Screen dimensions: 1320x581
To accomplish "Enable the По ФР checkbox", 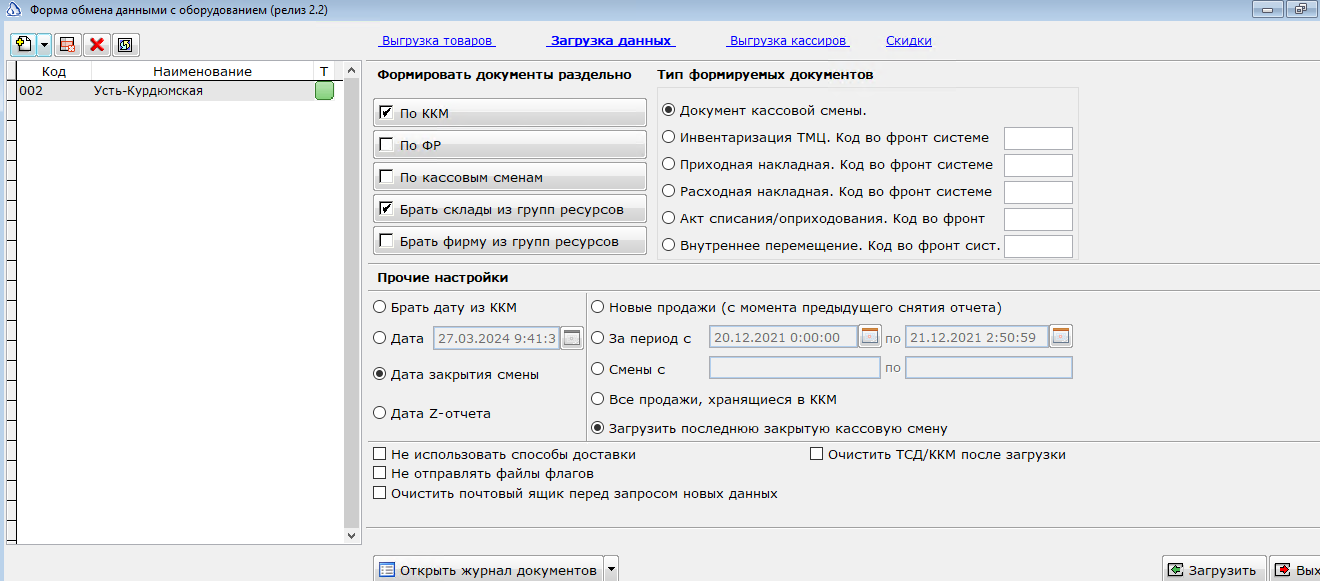I will (x=386, y=145).
